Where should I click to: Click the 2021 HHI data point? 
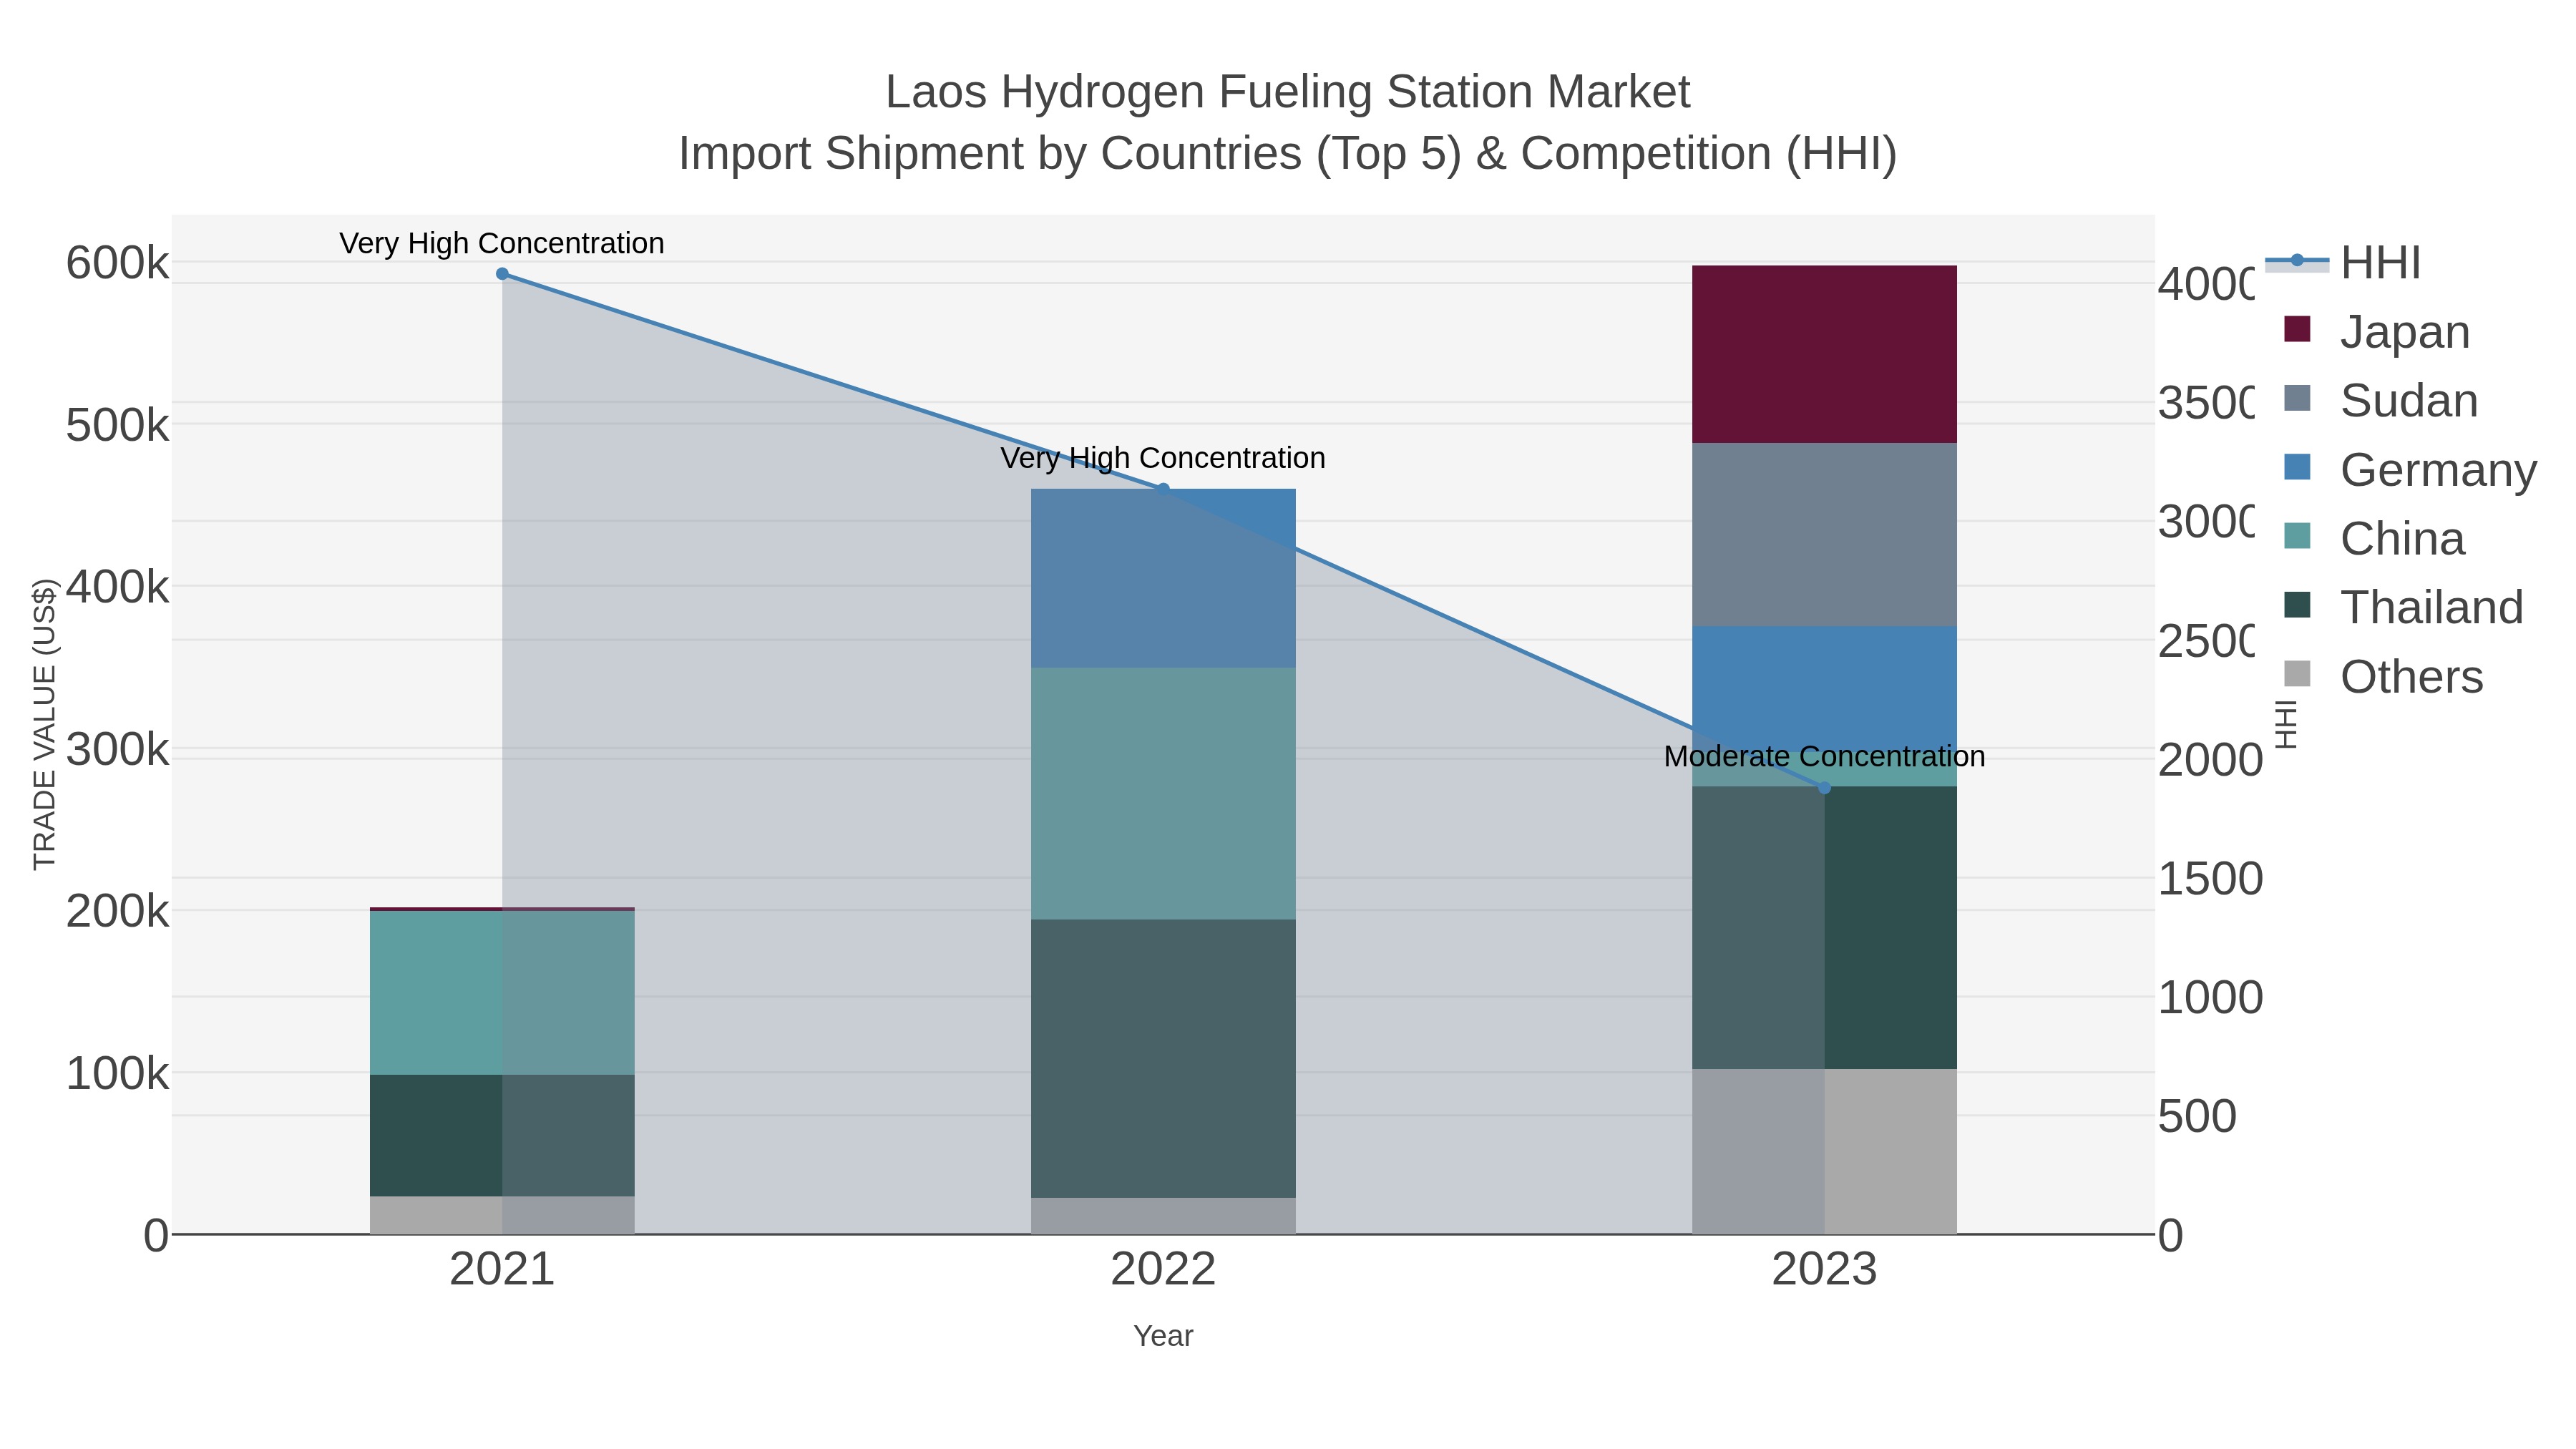[x=502, y=274]
